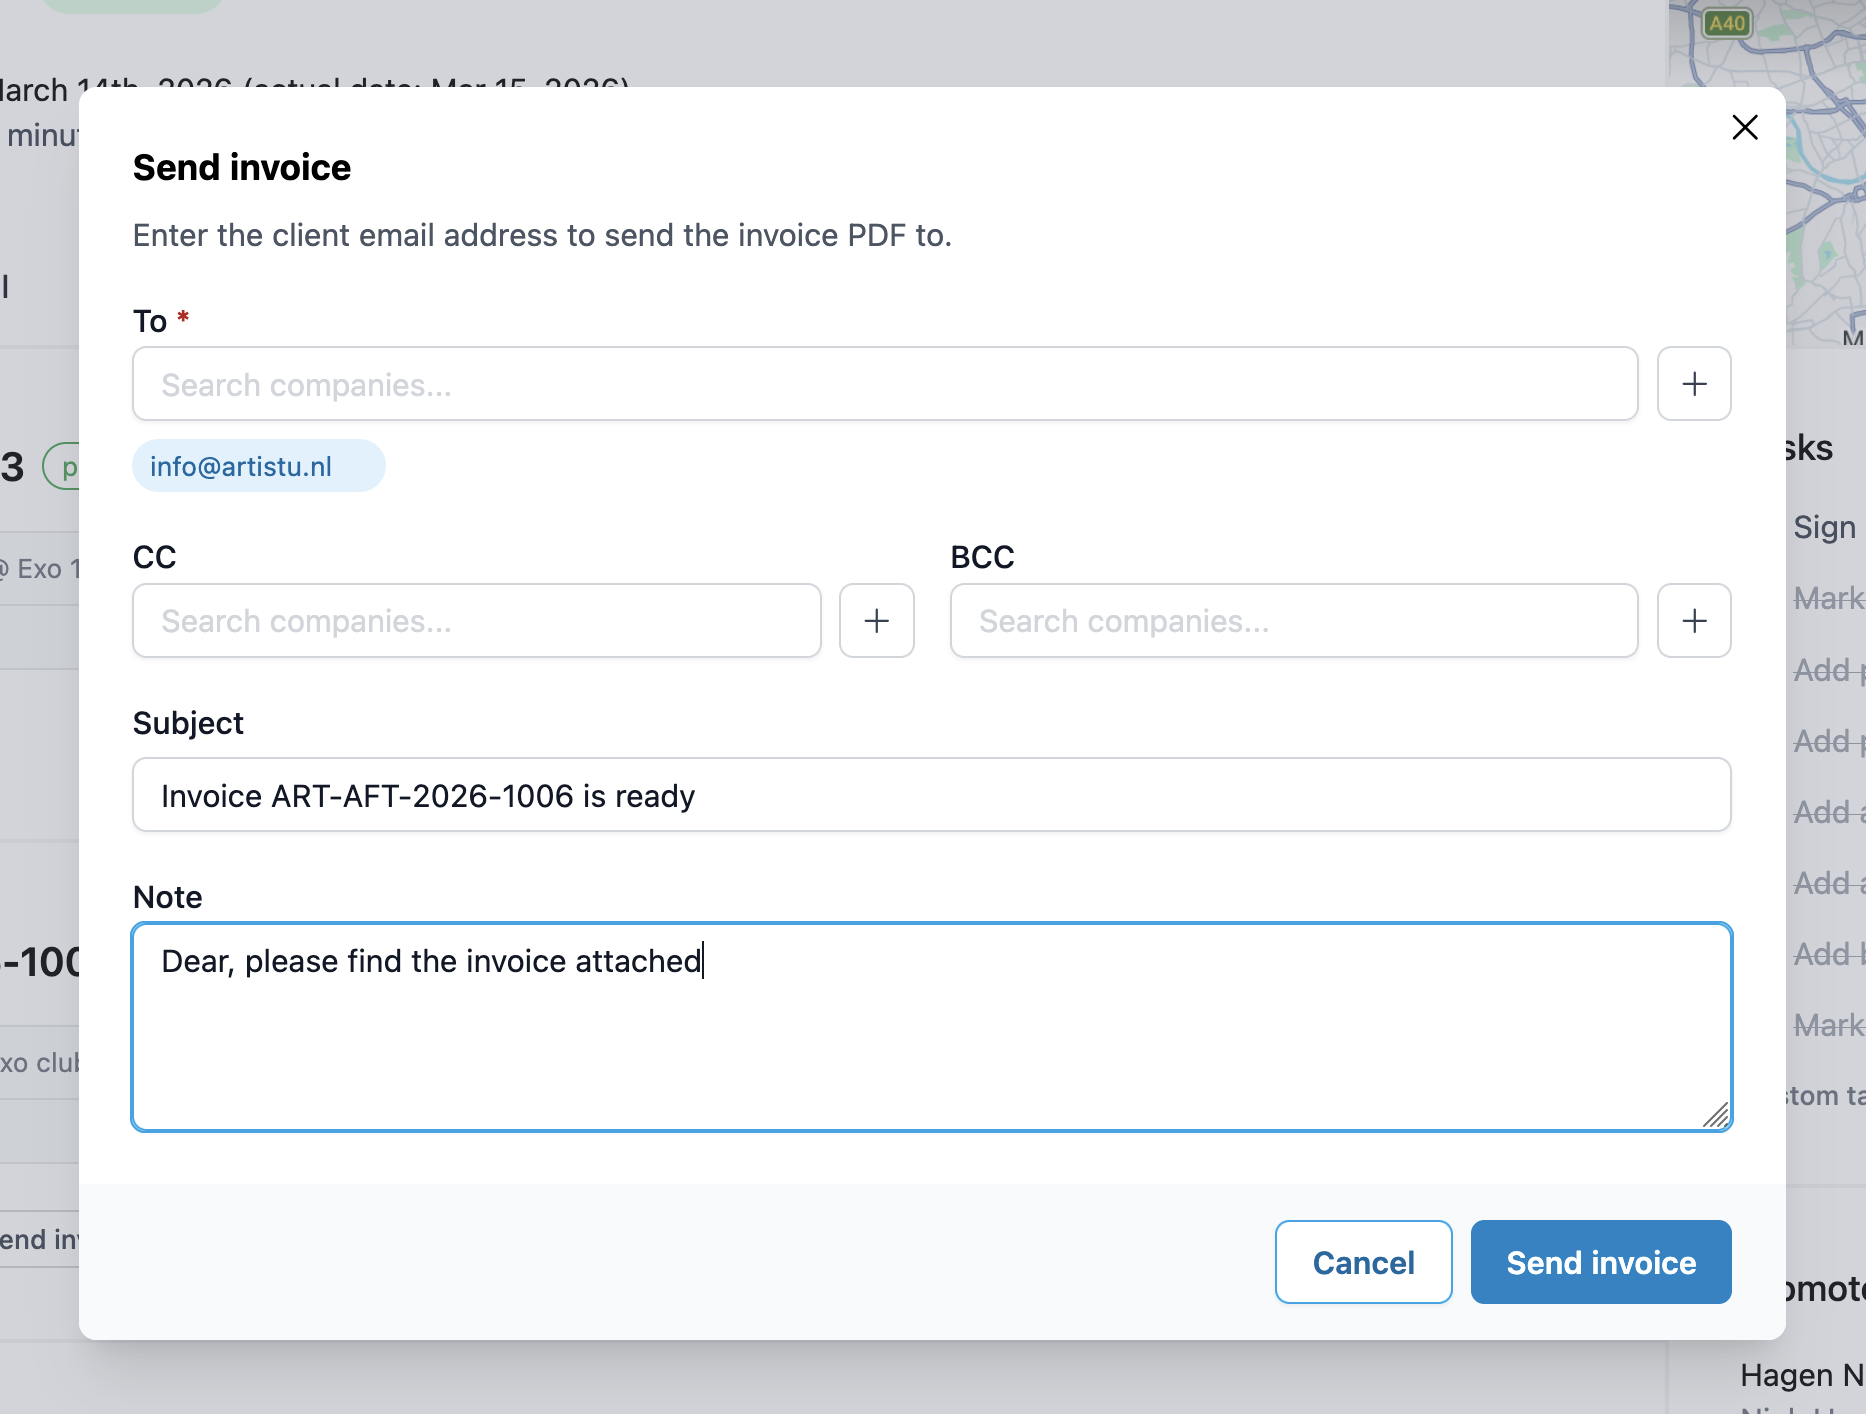This screenshot has height=1414, width=1866.
Task: Click inside the Note text area
Action: (x=930, y=1040)
